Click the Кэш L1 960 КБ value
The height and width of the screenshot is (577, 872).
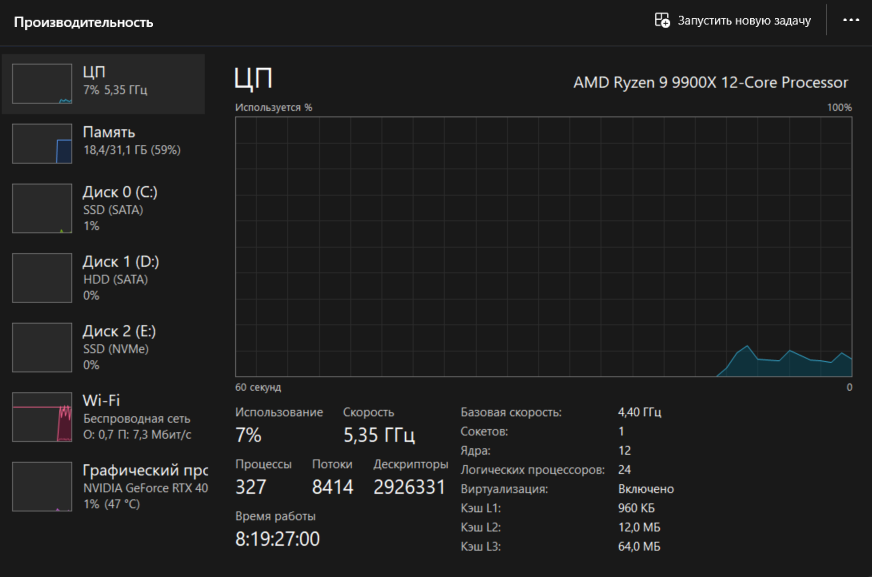(x=636, y=508)
